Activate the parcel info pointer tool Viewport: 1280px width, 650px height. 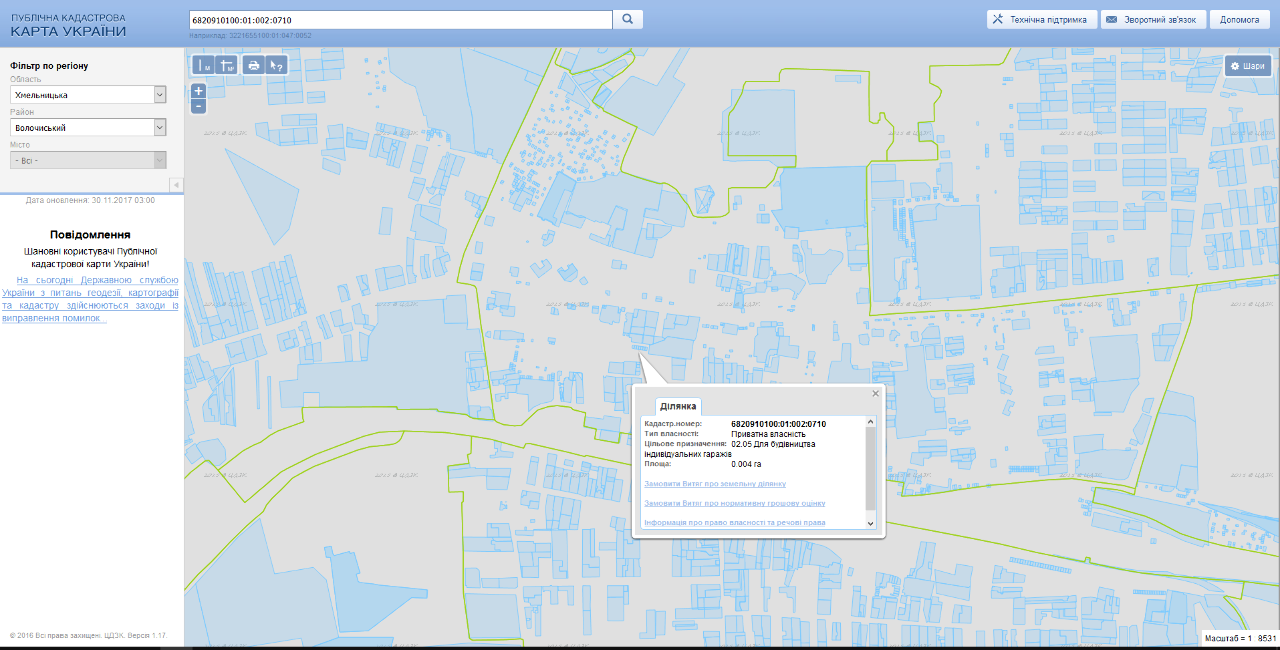pyautogui.click(x=278, y=65)
